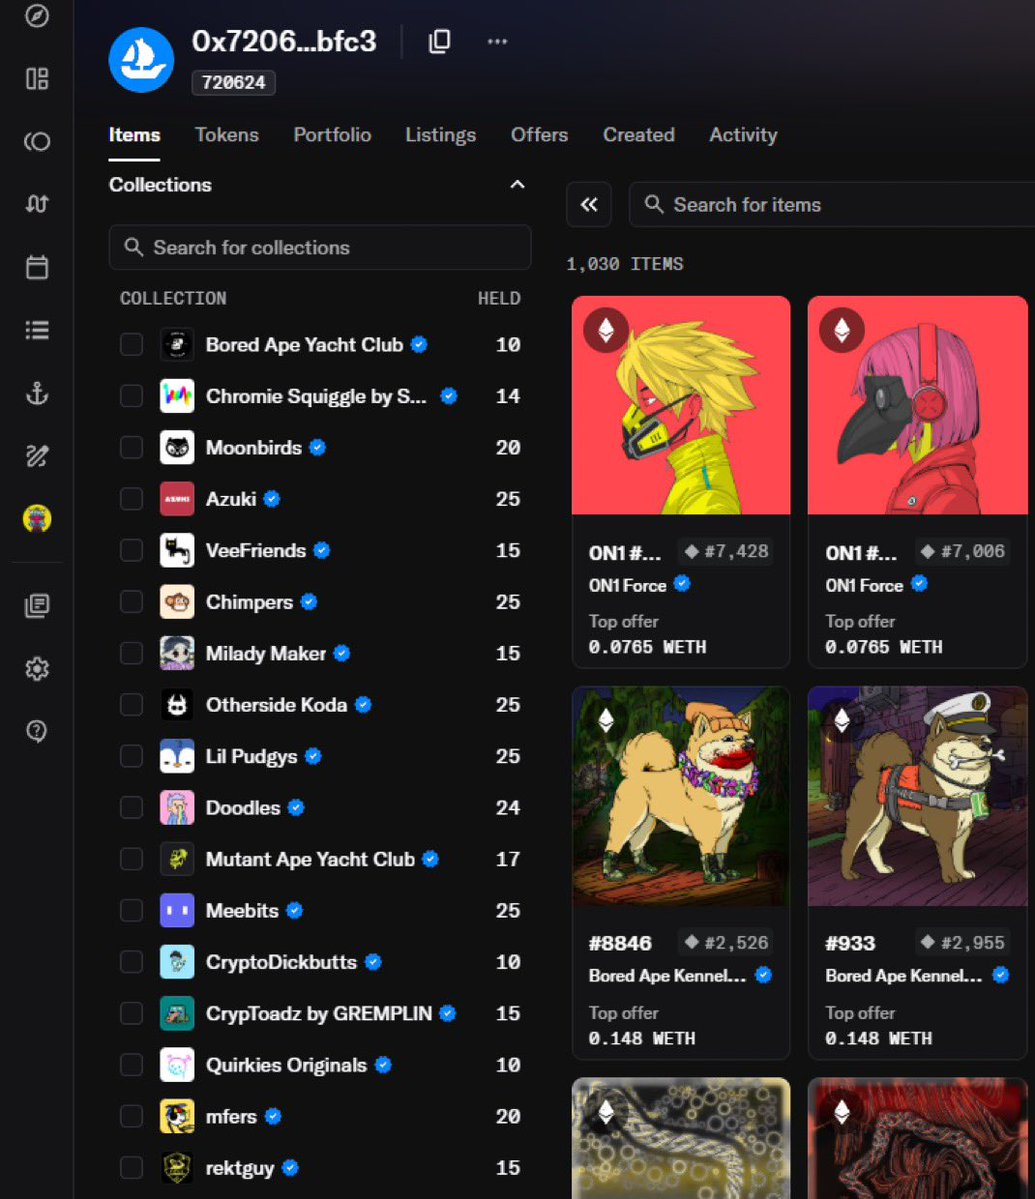The height and width of the screenshot is (1199, 1035).
Task: Click the rarity rank #2,955 badge
Action: pos(962,942)
